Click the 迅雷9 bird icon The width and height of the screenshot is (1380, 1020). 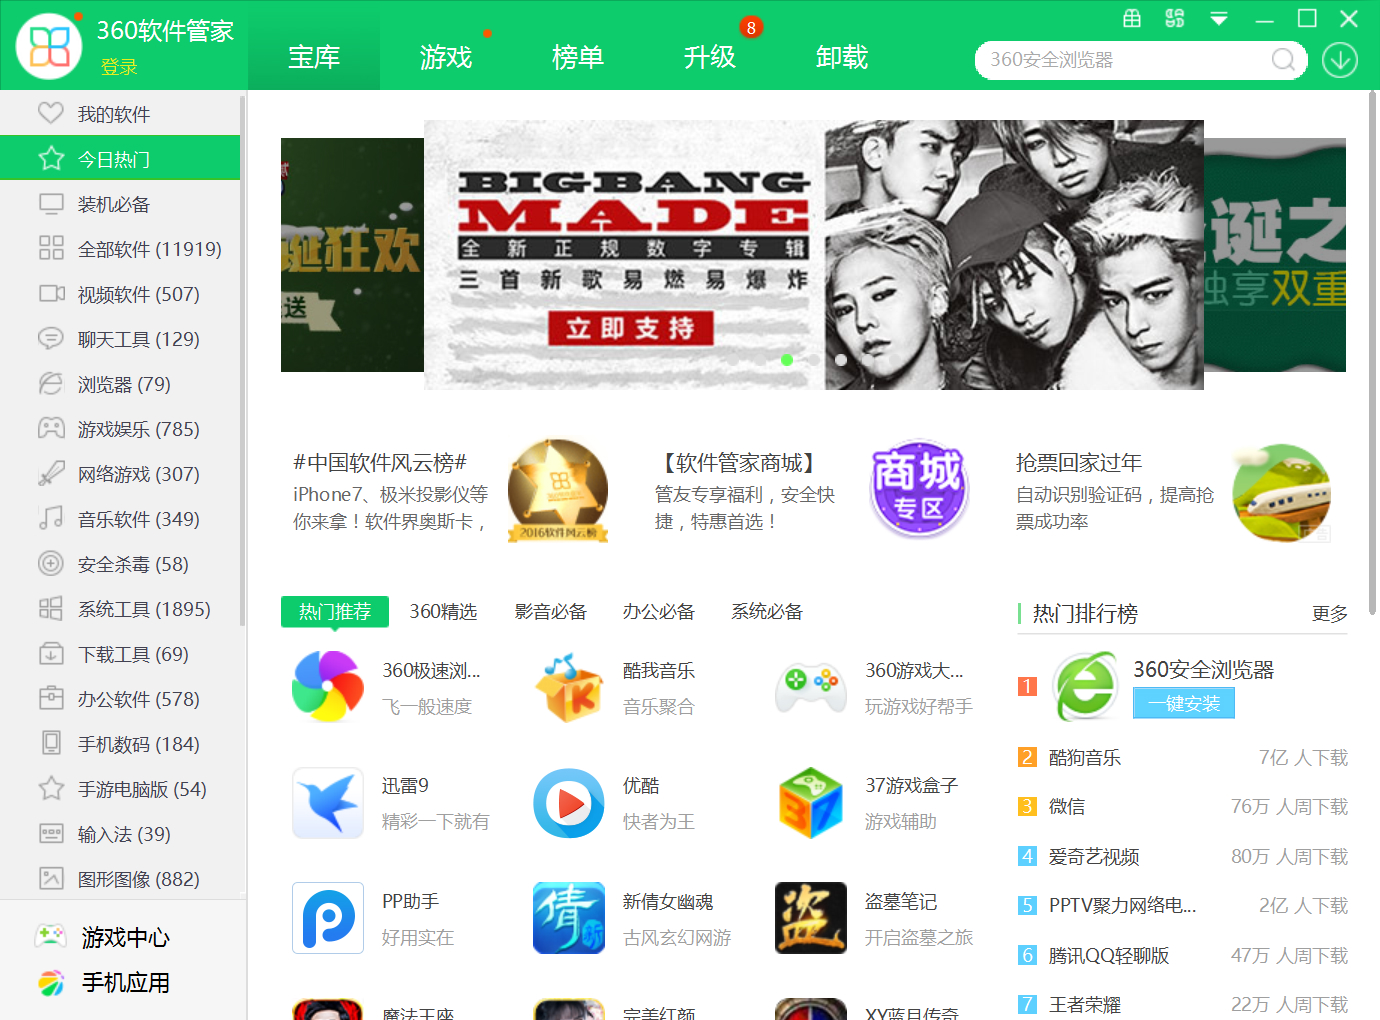click(328, 803)
